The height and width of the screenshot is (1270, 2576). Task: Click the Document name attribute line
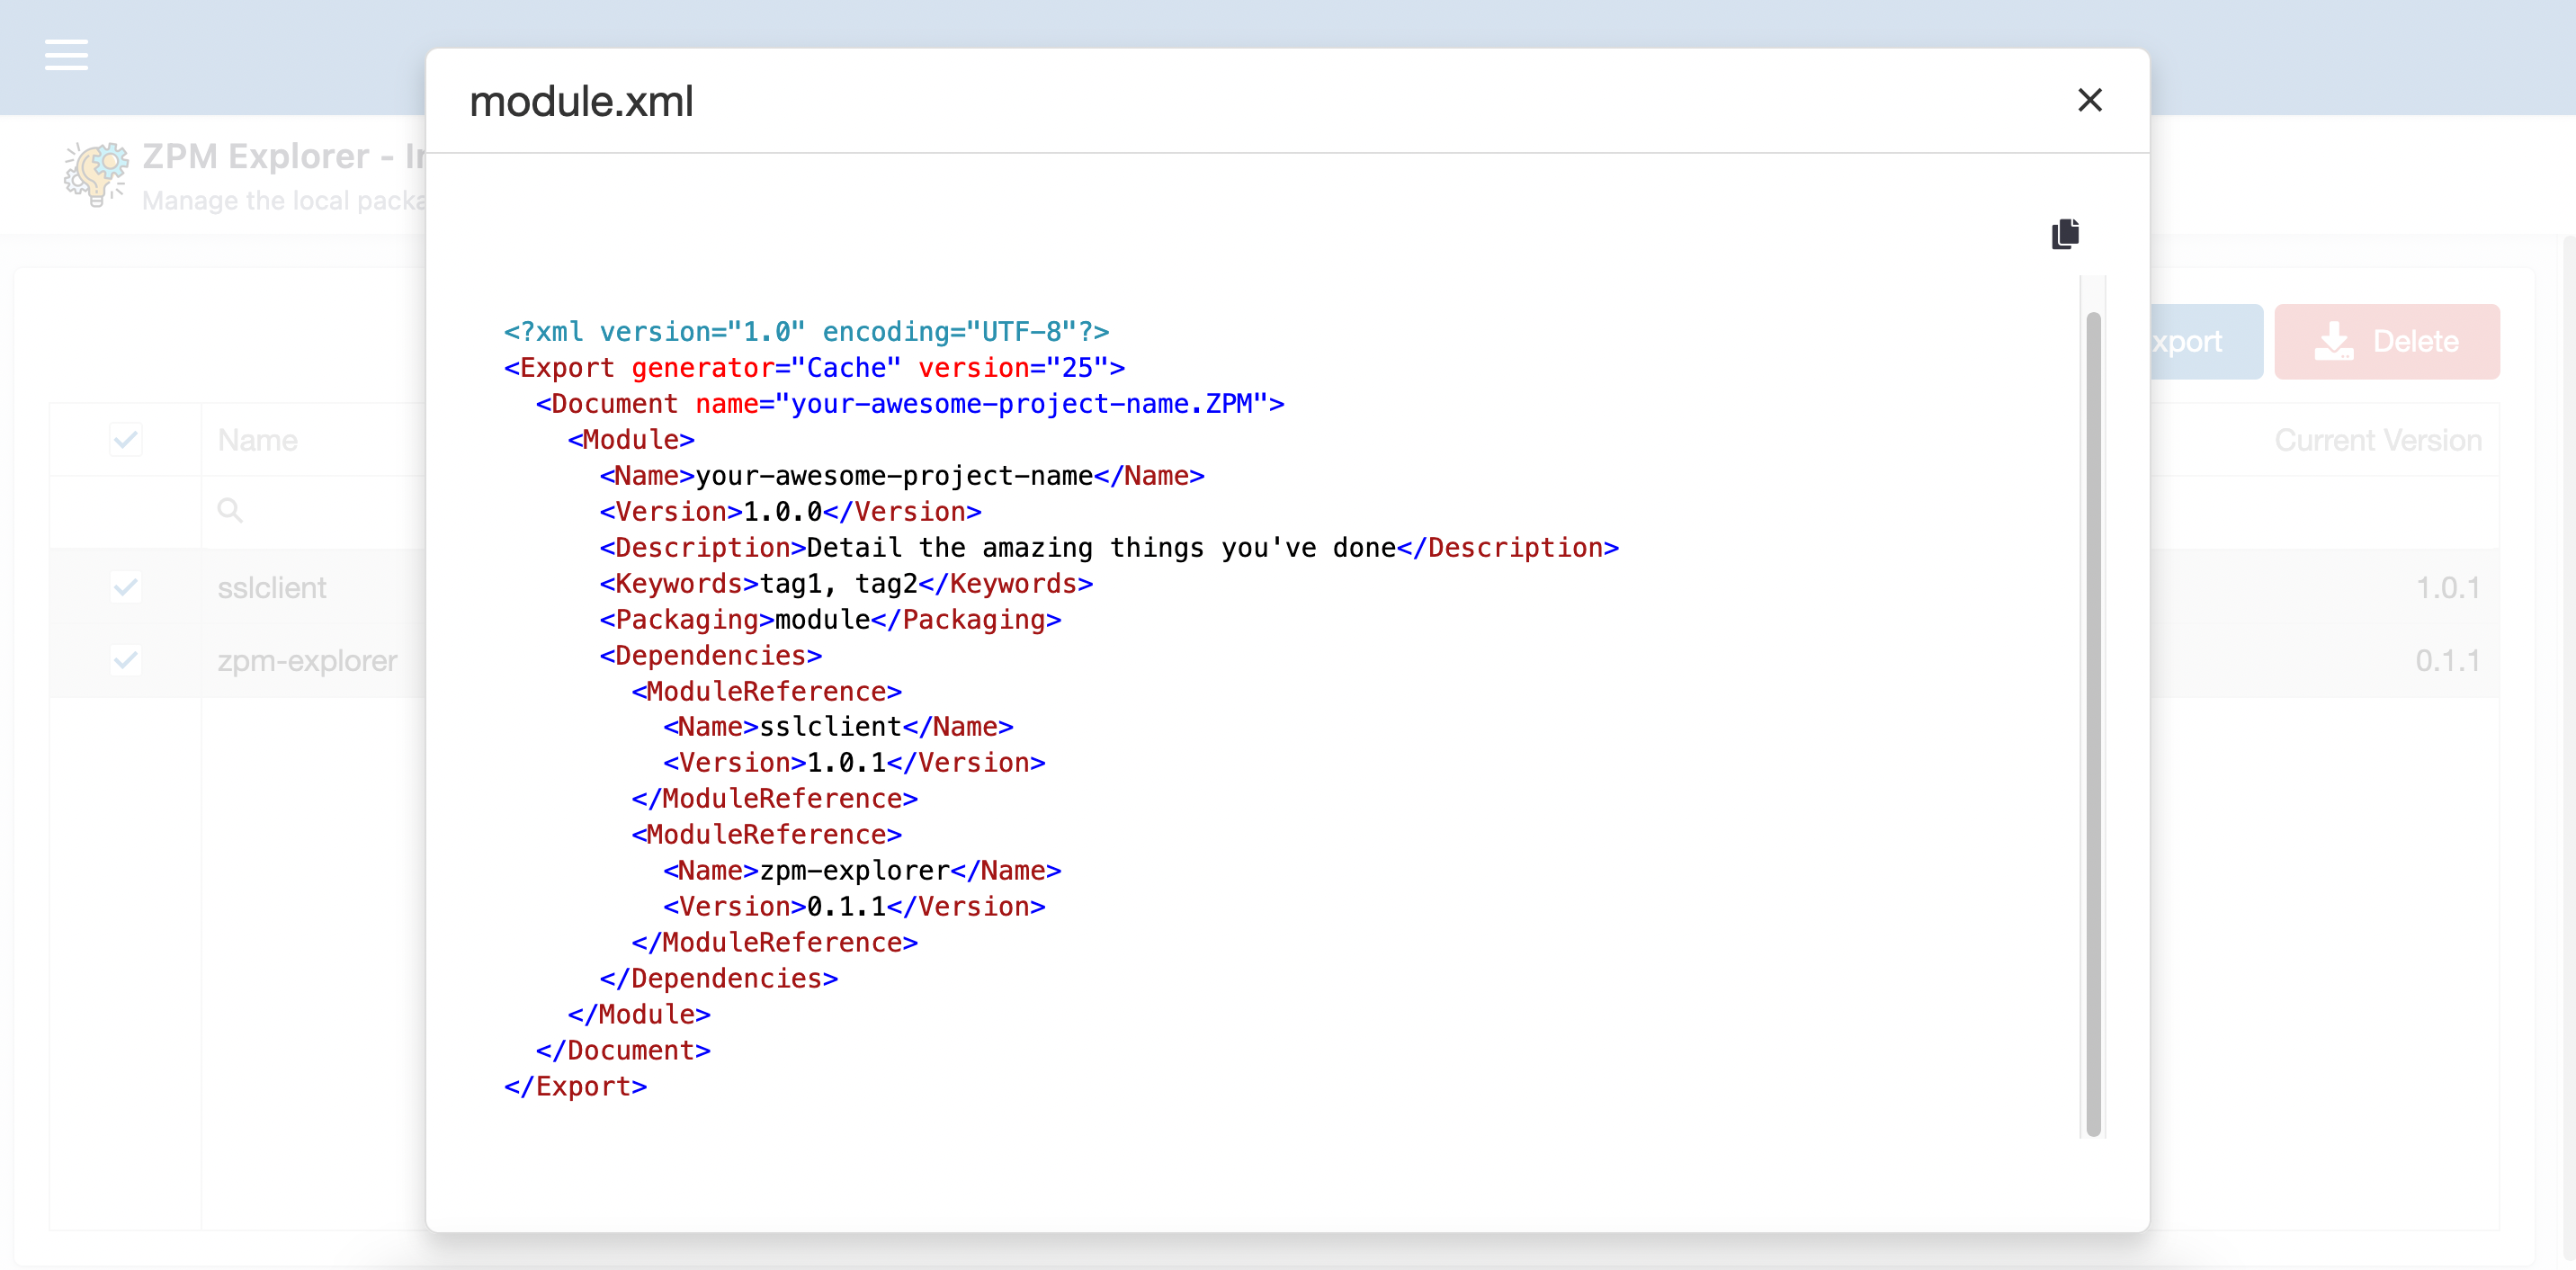click(909, 404)
